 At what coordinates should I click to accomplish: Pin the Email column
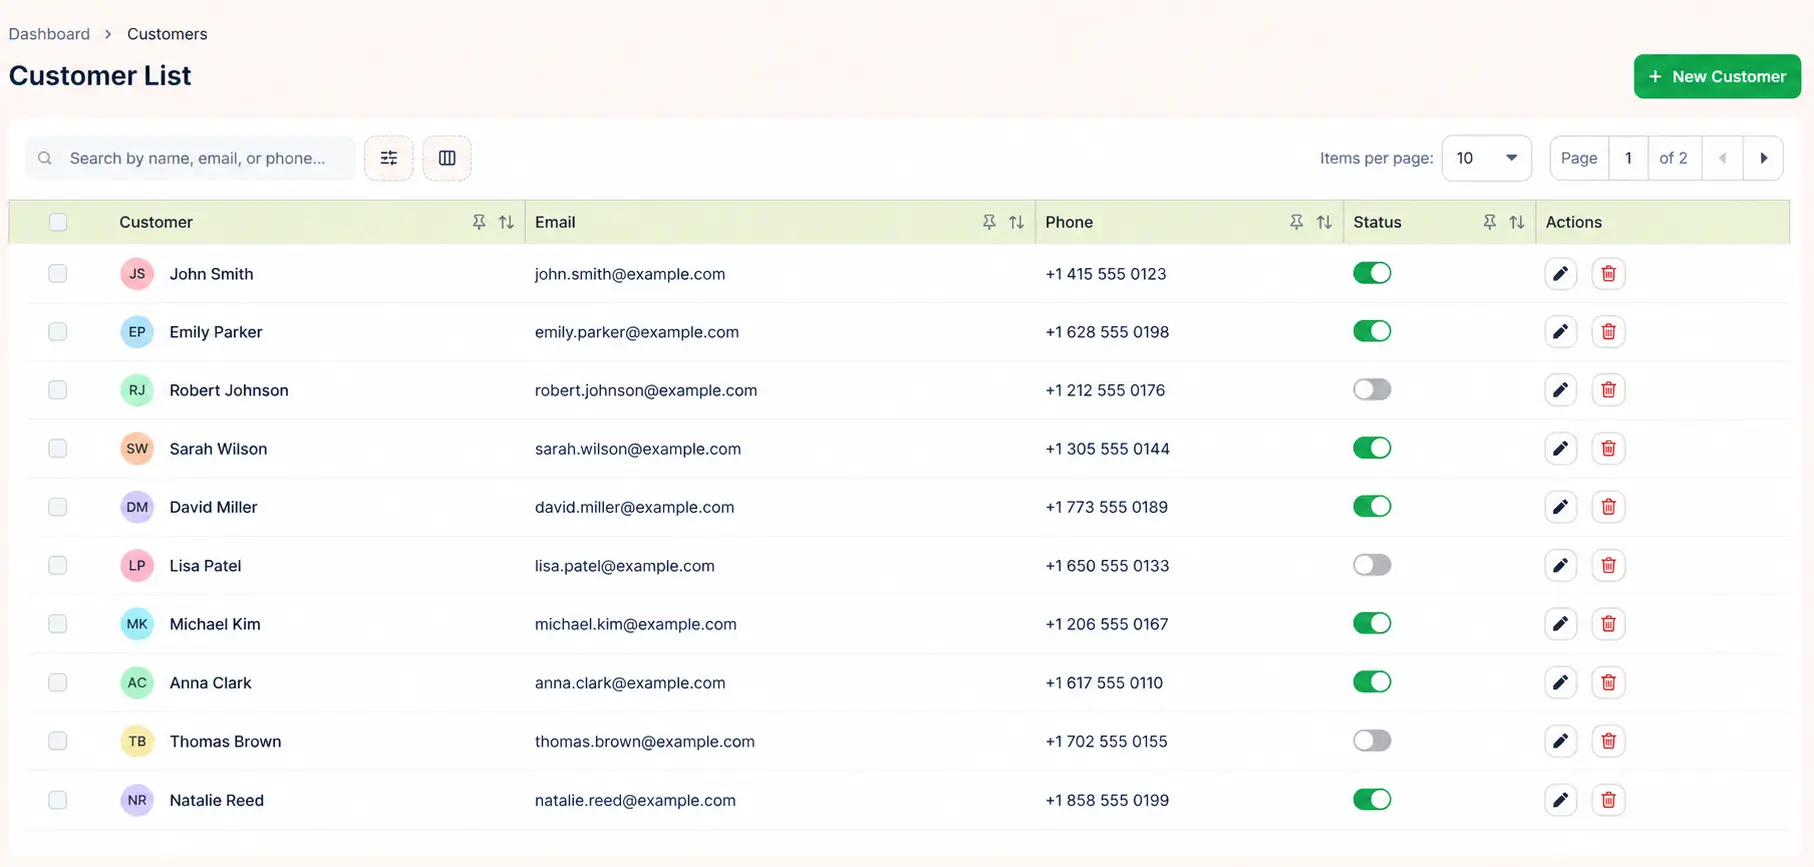989,222
